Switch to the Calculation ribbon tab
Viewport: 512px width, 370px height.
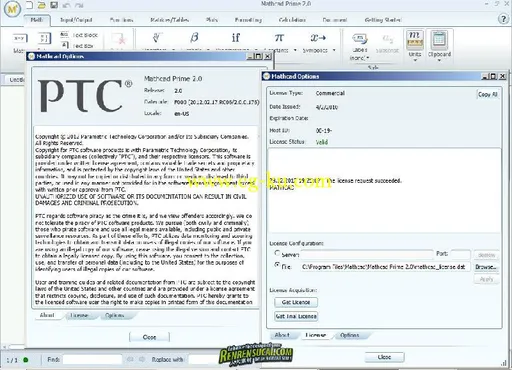click(x=292, y=20)
